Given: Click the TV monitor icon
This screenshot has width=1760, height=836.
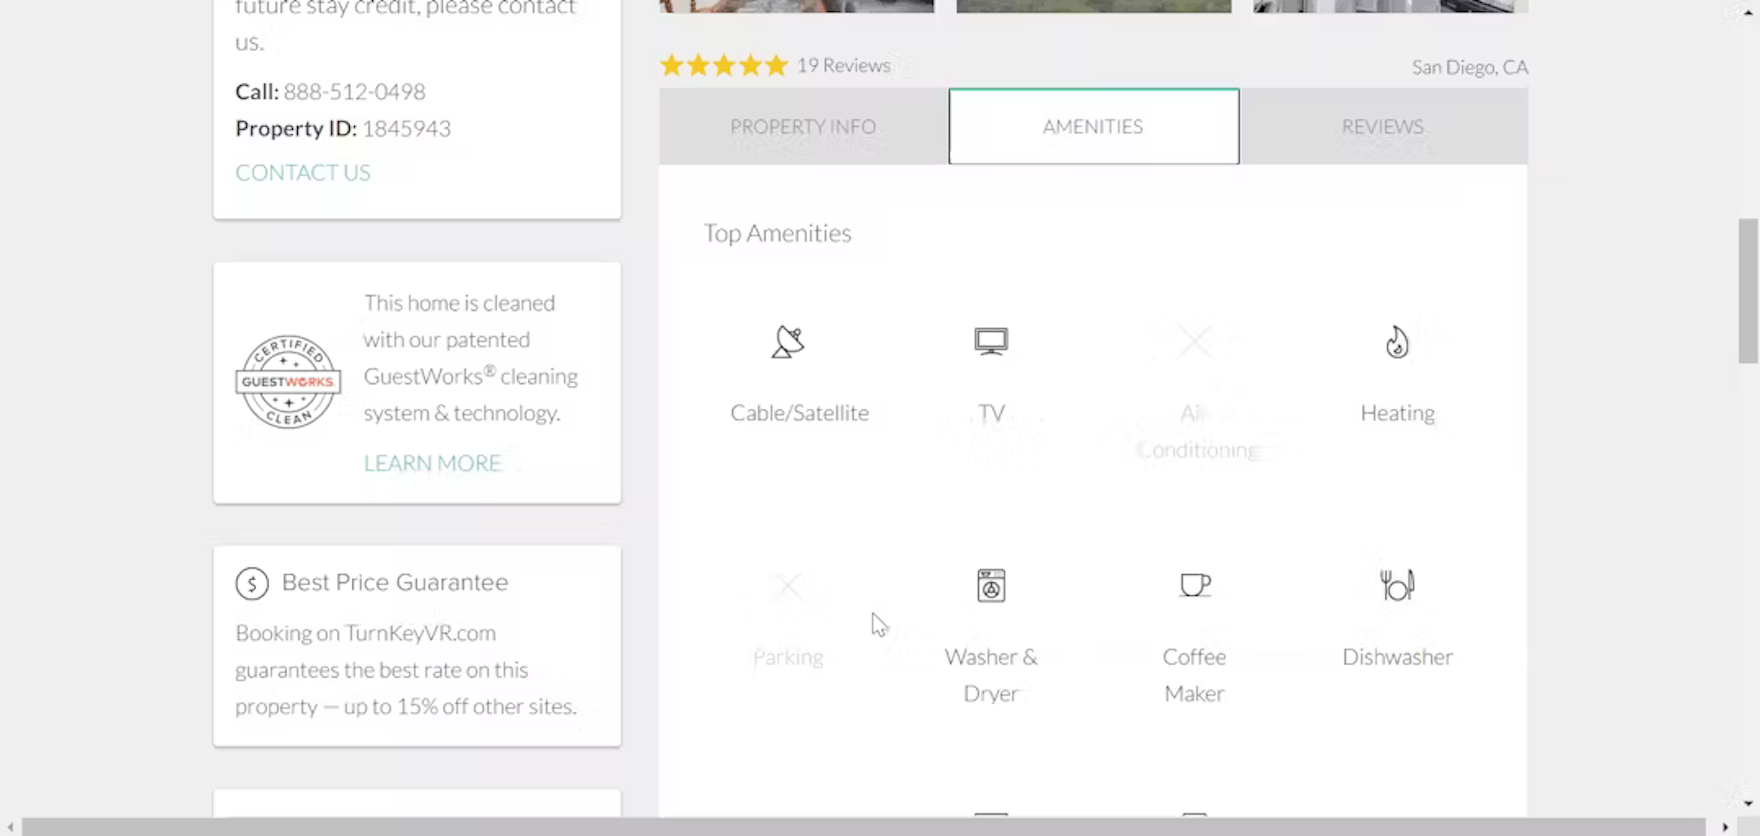Looking at the screenshot, I should click(991, 342).
